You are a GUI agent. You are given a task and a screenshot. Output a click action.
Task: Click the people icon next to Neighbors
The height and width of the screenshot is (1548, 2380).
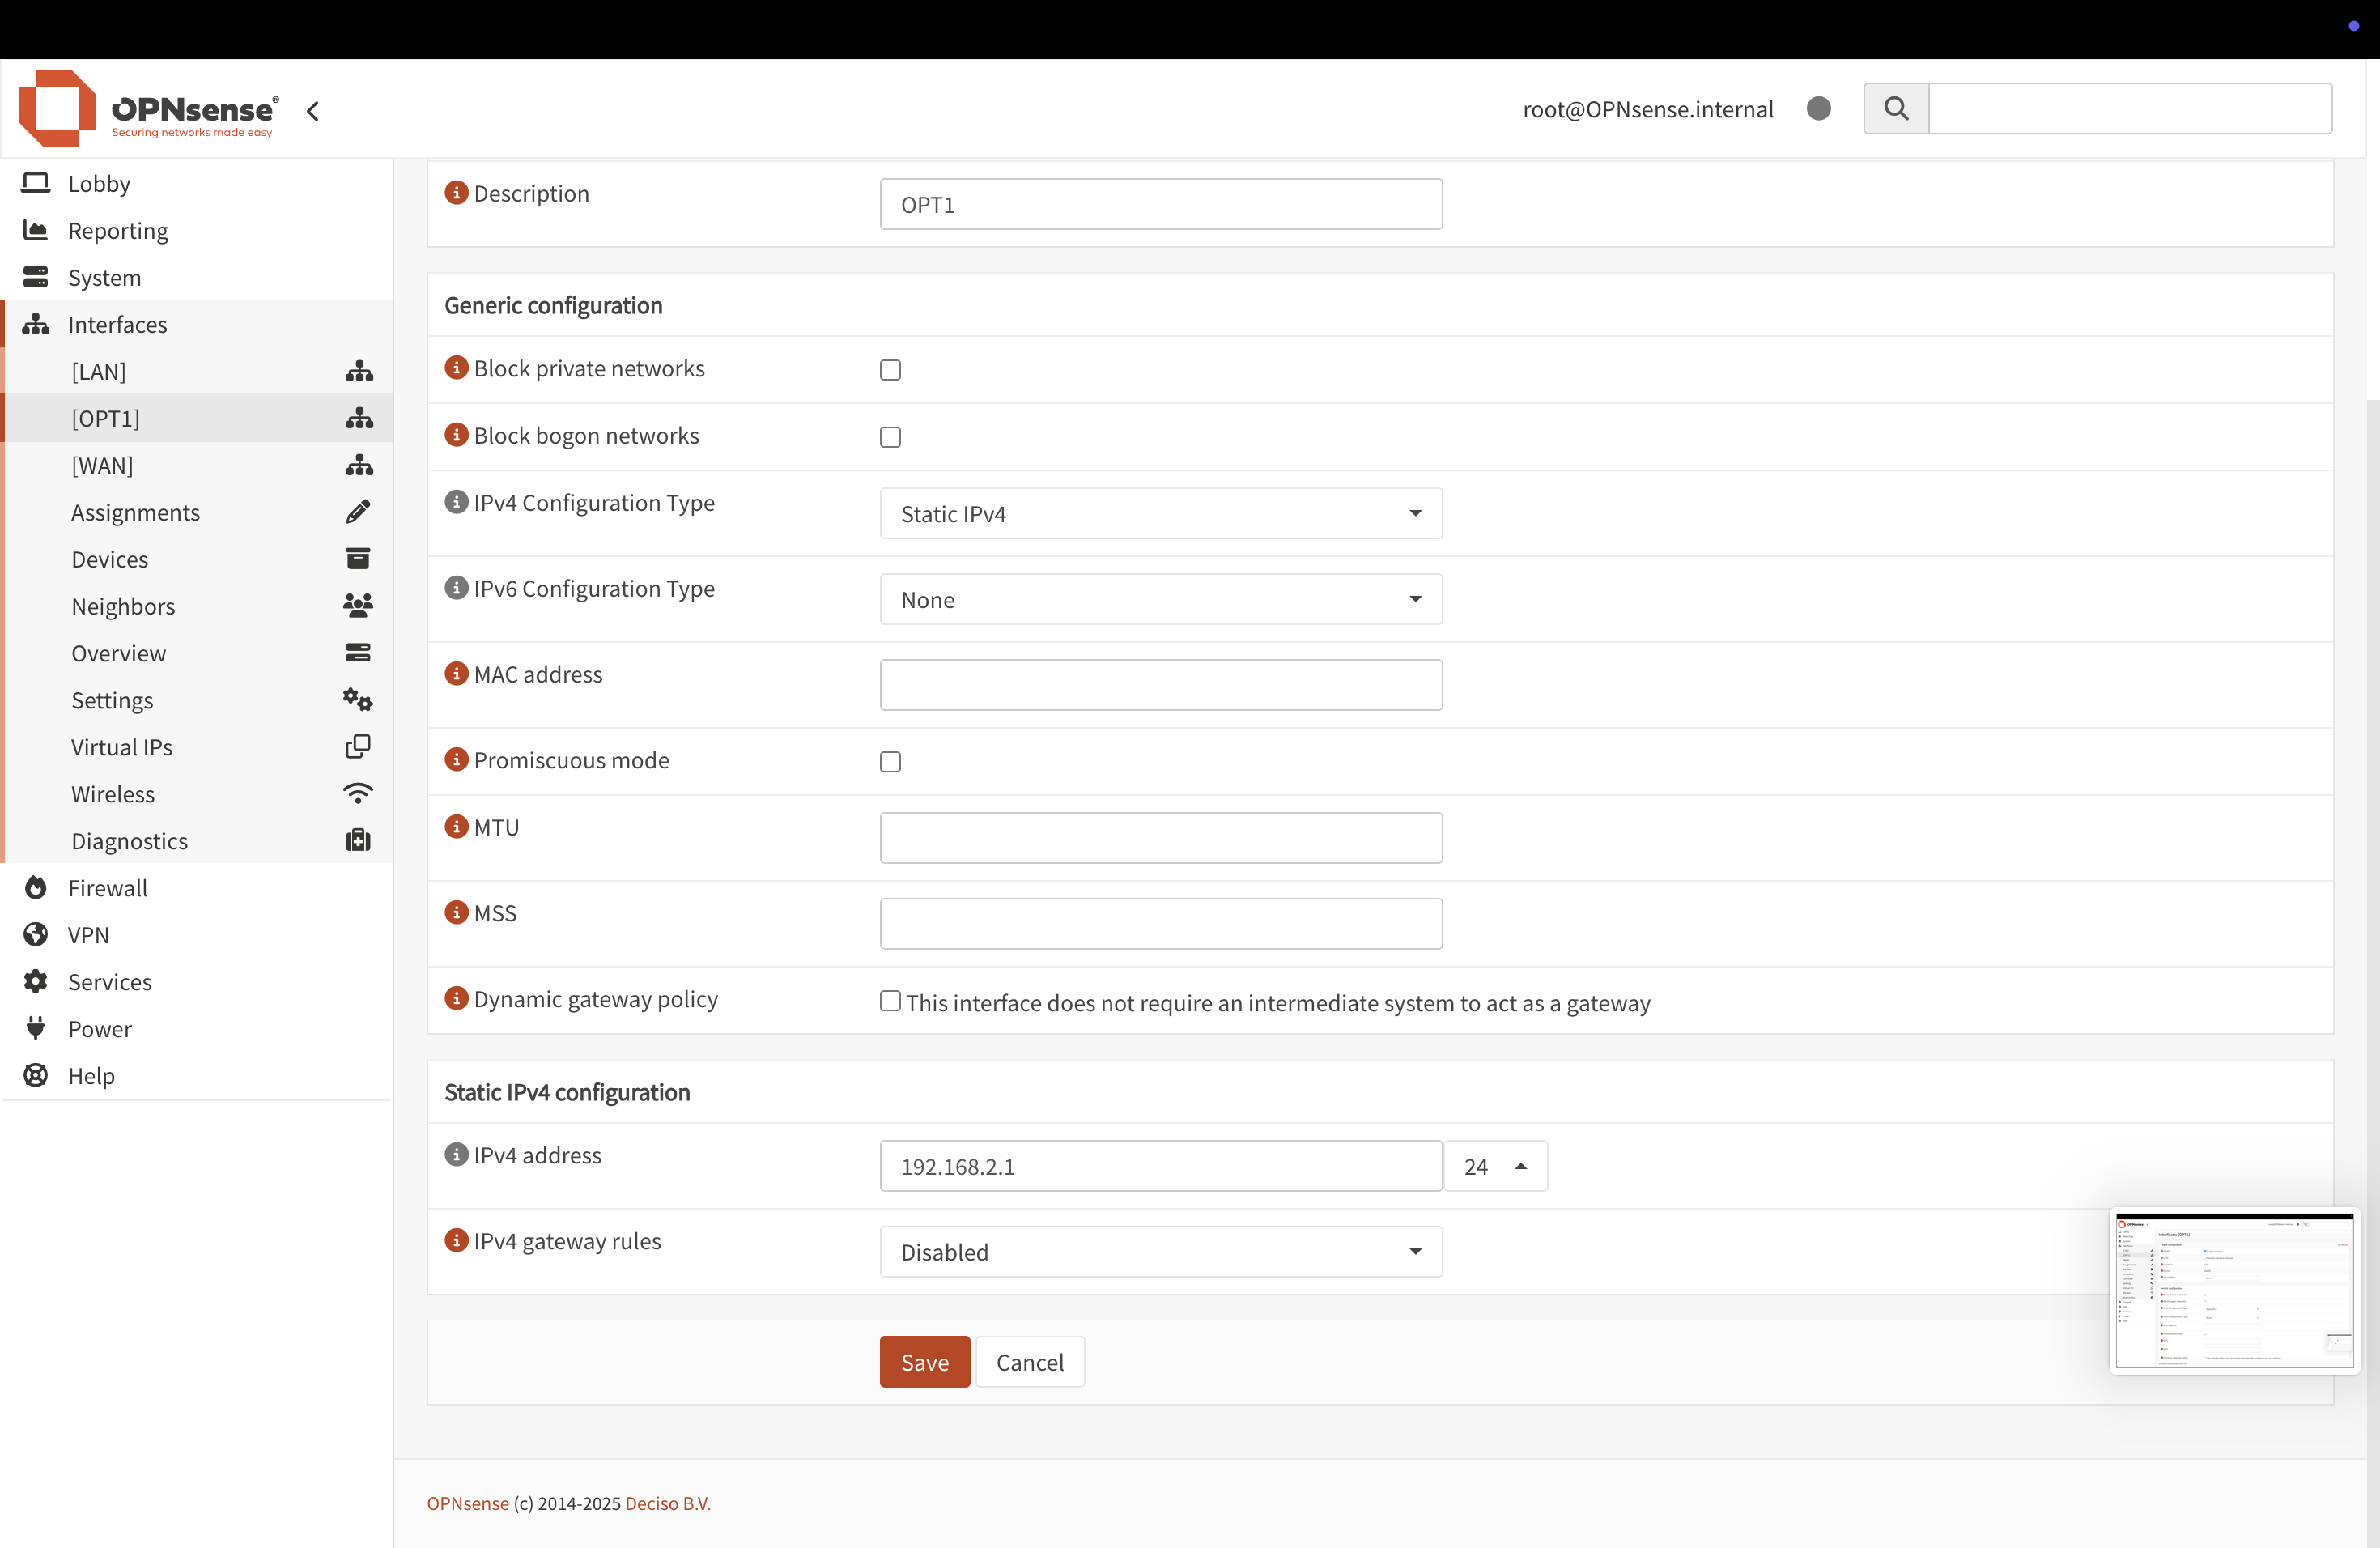pyautogui.click(x=358, y=606)
